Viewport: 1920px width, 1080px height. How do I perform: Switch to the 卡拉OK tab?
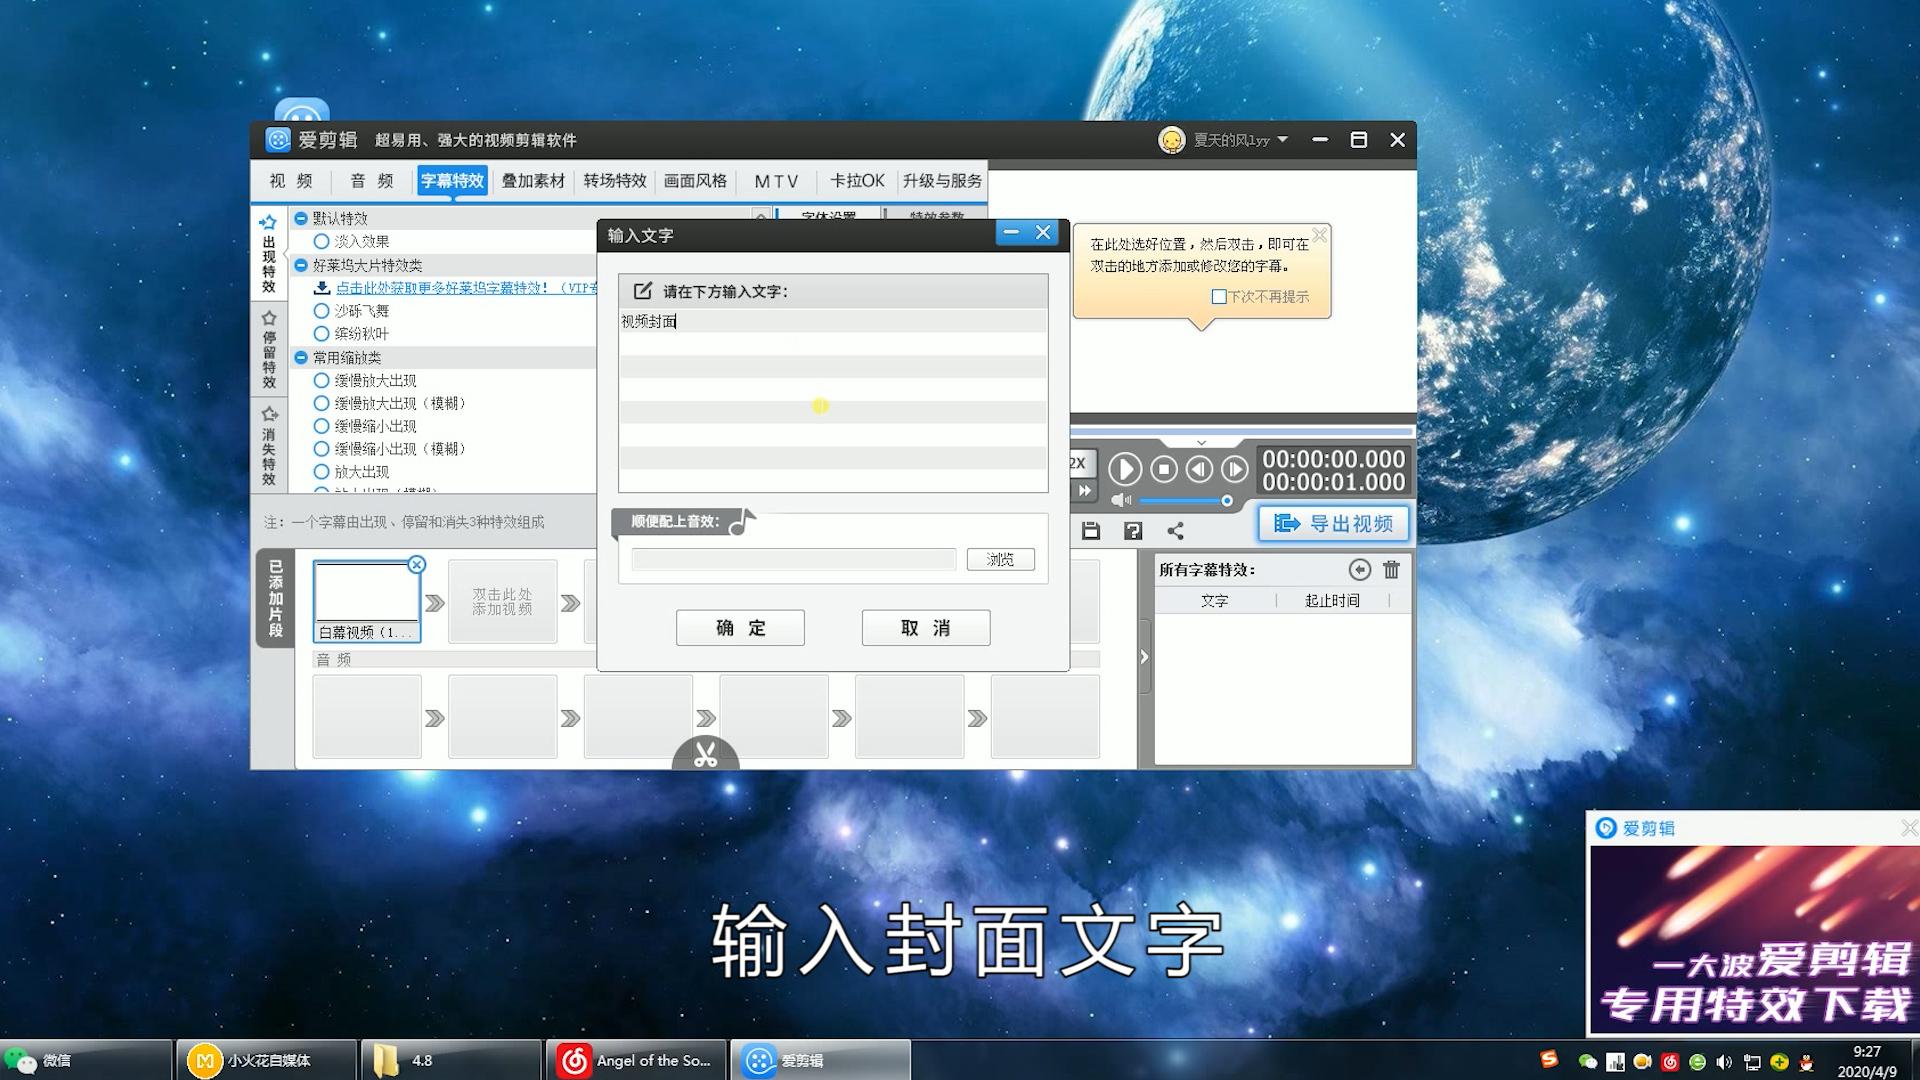pos(857,181)
